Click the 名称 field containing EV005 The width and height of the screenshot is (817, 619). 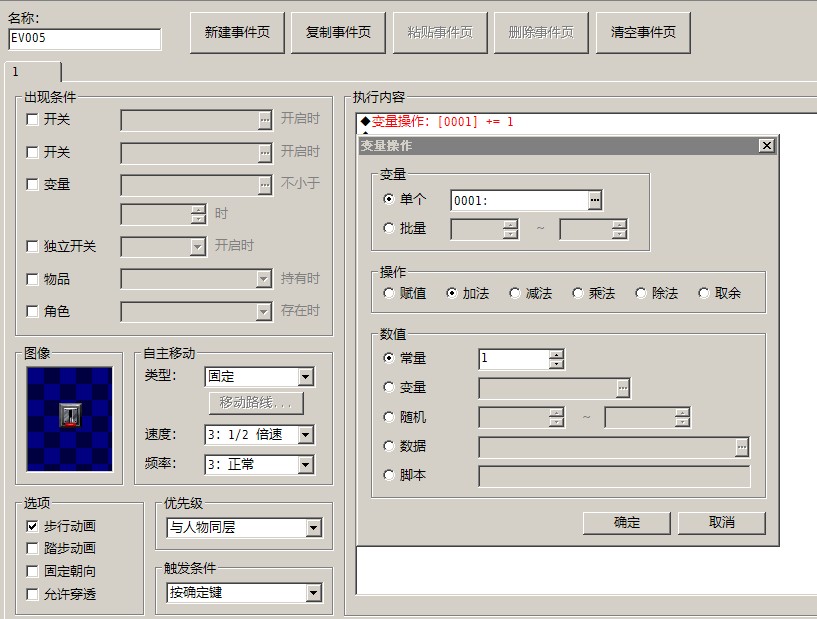pos(85,39)
